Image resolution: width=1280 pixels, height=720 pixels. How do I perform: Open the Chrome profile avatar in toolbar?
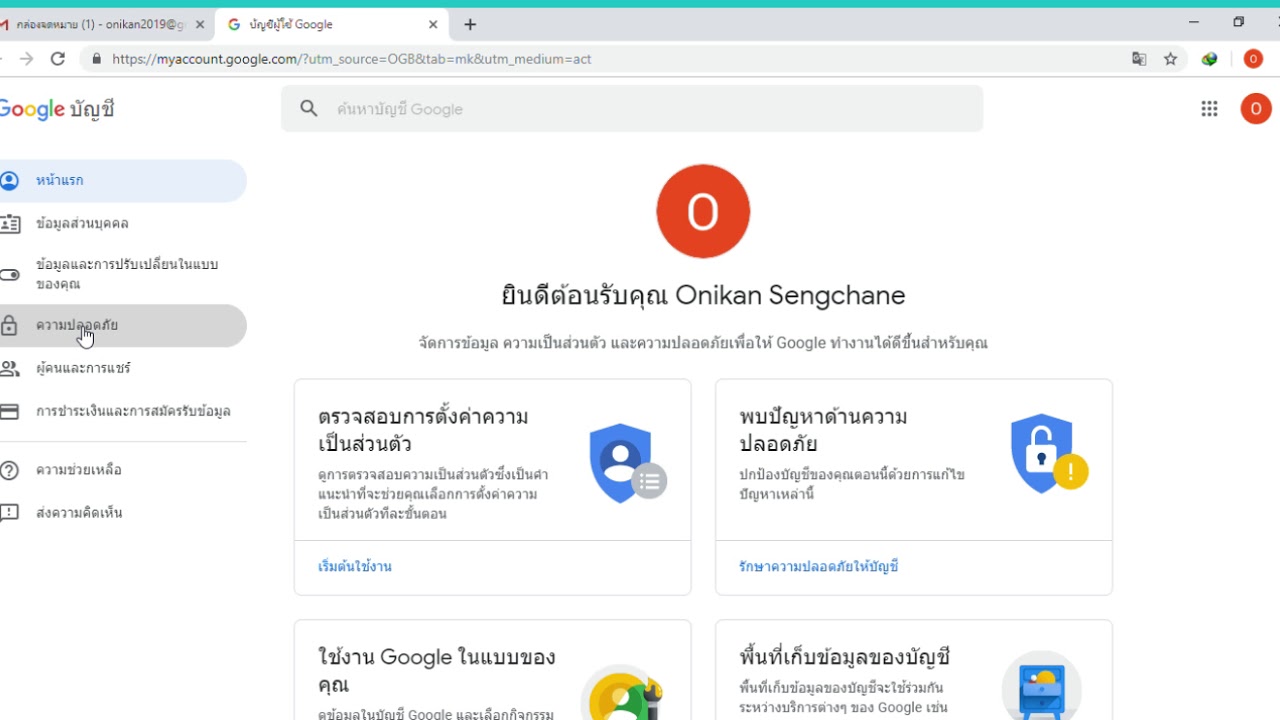click(1253, 59)
